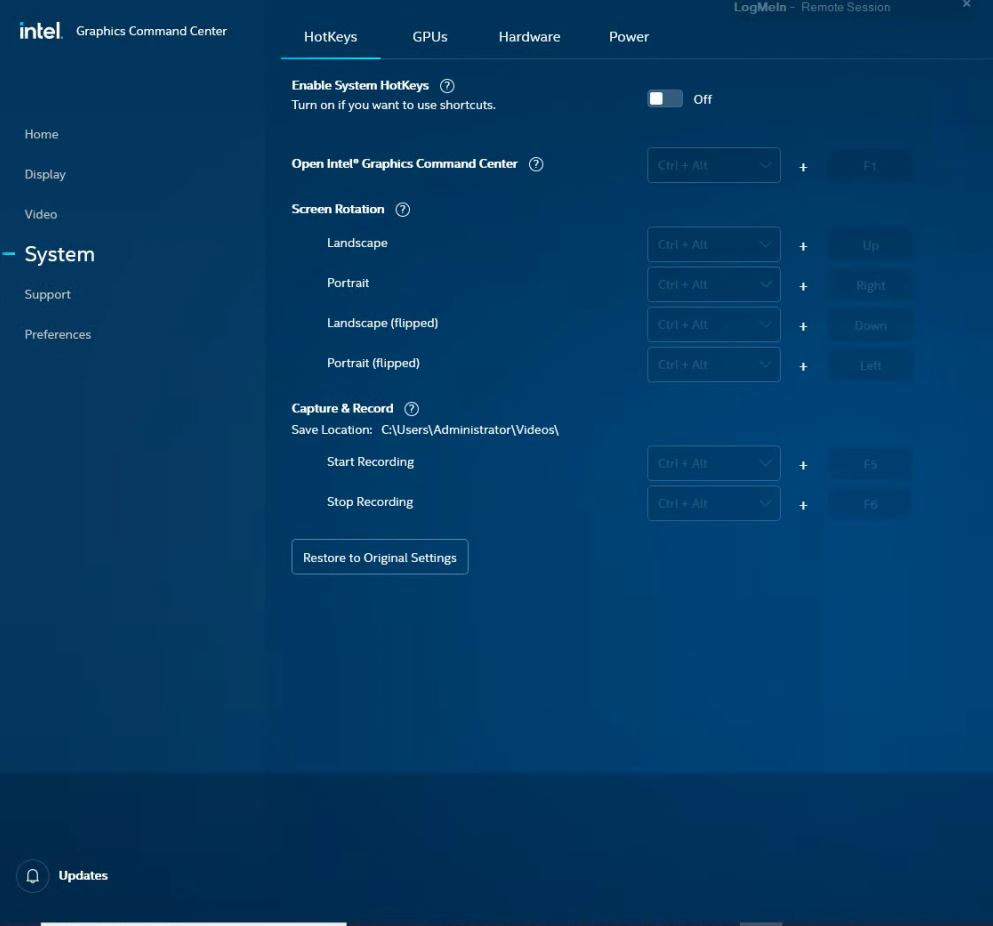Click the Left key field for Portrait (flipped)
993x926 pixels.
870,365
